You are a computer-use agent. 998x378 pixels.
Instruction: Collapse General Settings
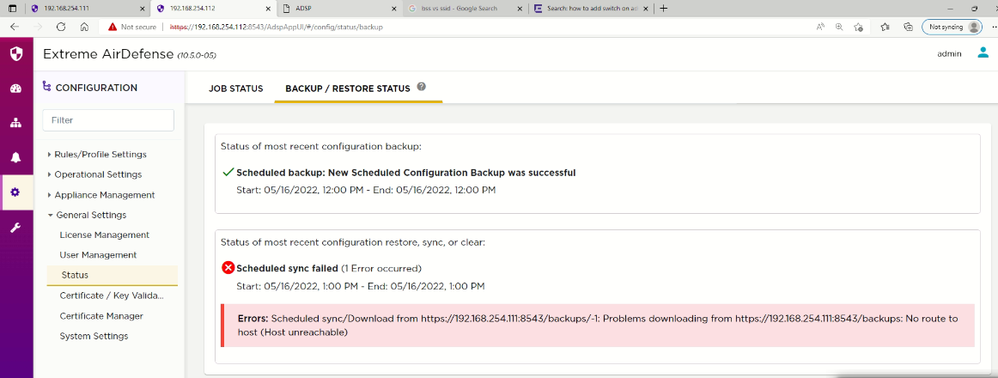click(87, 215)
